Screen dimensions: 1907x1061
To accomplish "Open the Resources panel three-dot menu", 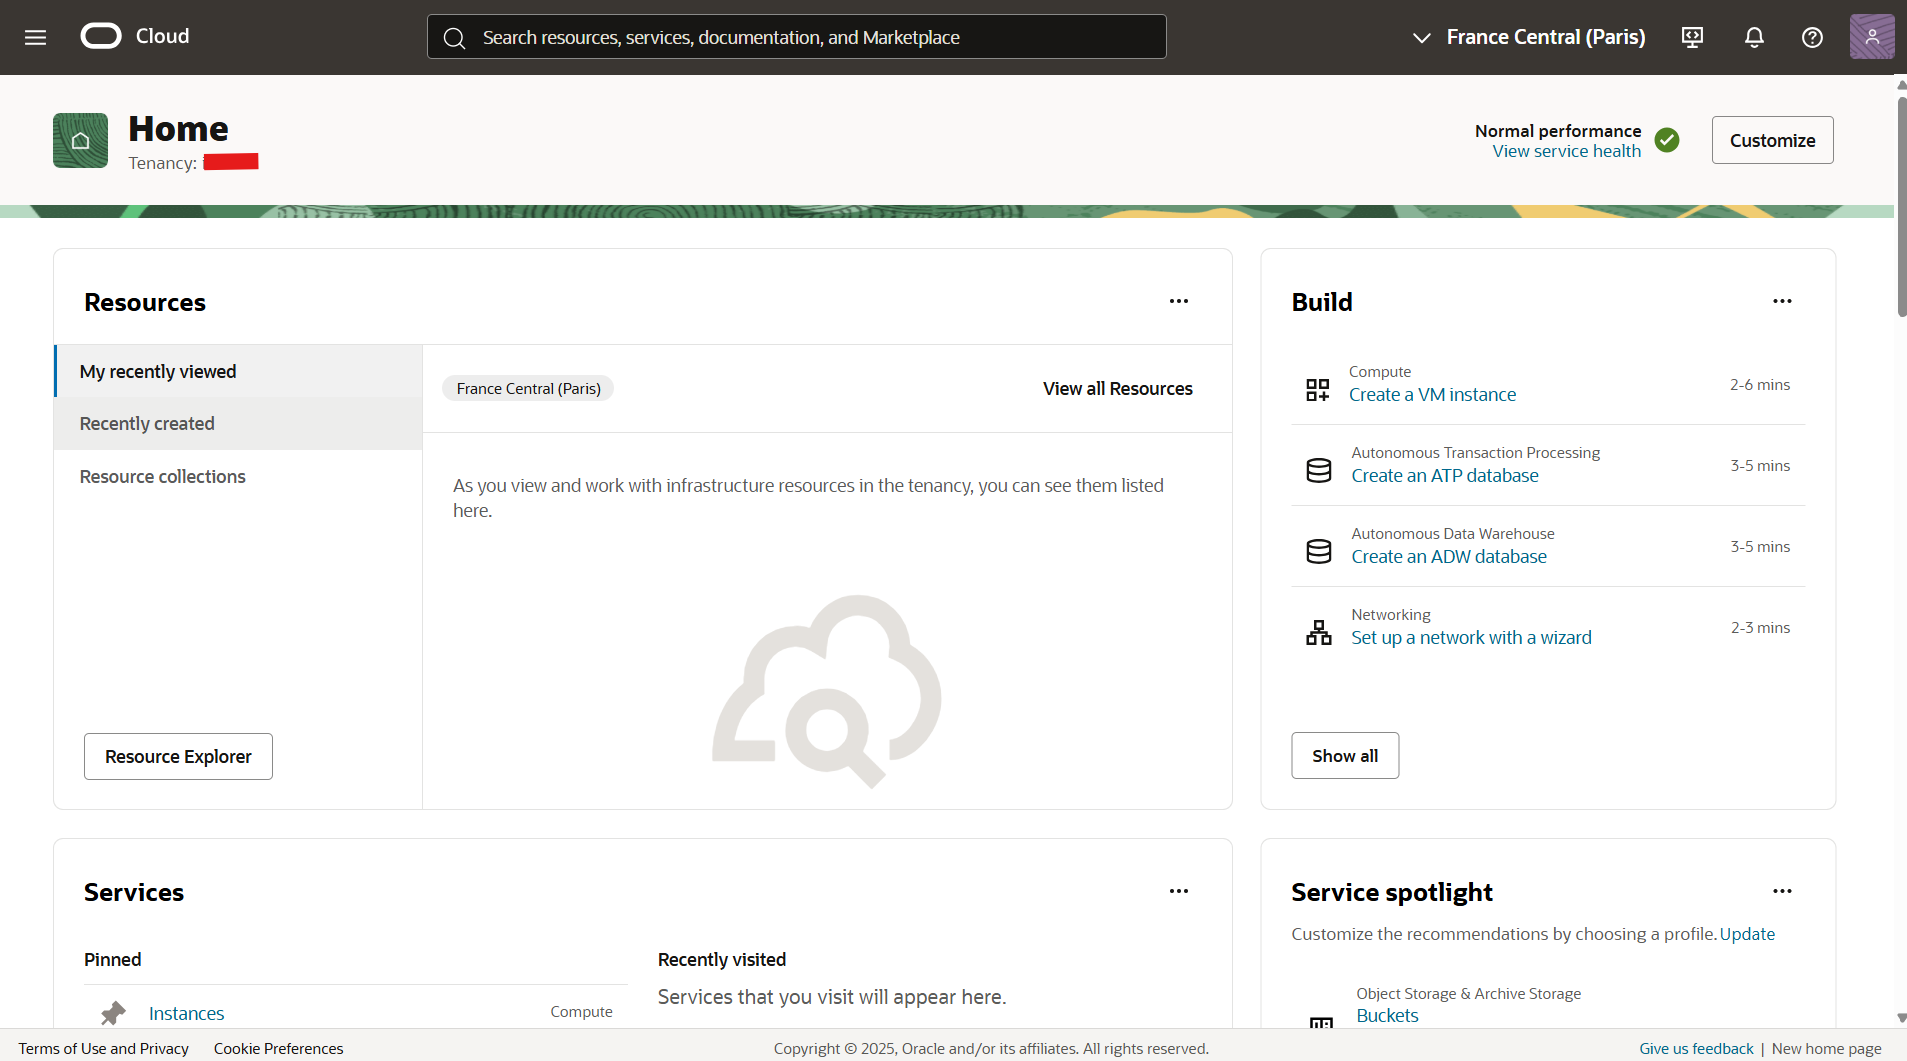I will pos(1179,301).
